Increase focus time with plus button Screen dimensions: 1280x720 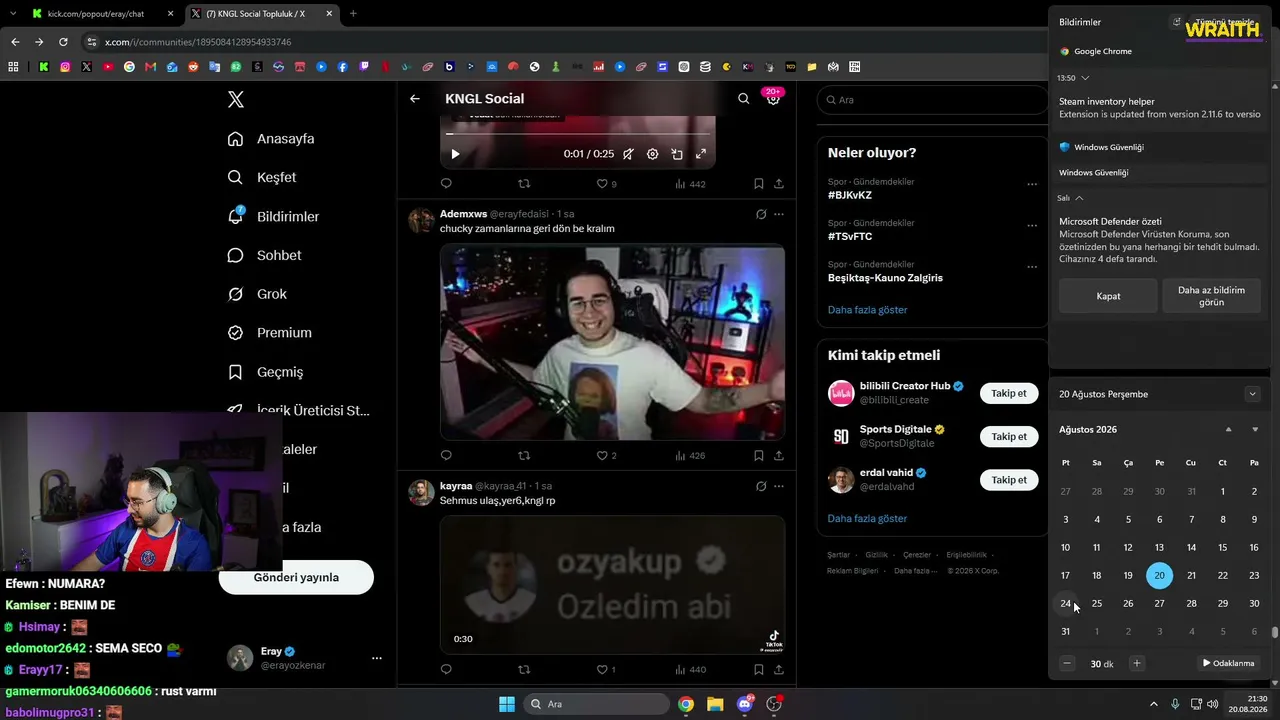[x=1136, y=663]
